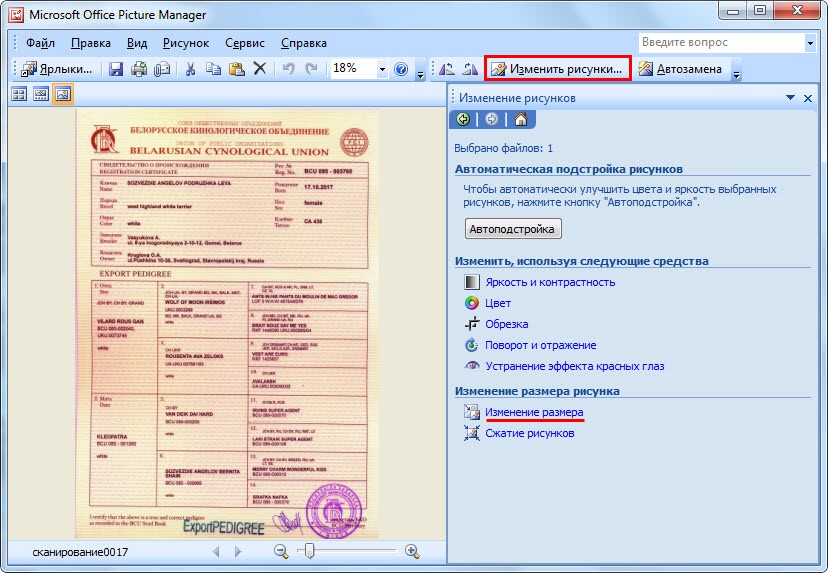Open the Изменение размера link
Viewport: 828px width, 573px height.
[x=534, y=412]
